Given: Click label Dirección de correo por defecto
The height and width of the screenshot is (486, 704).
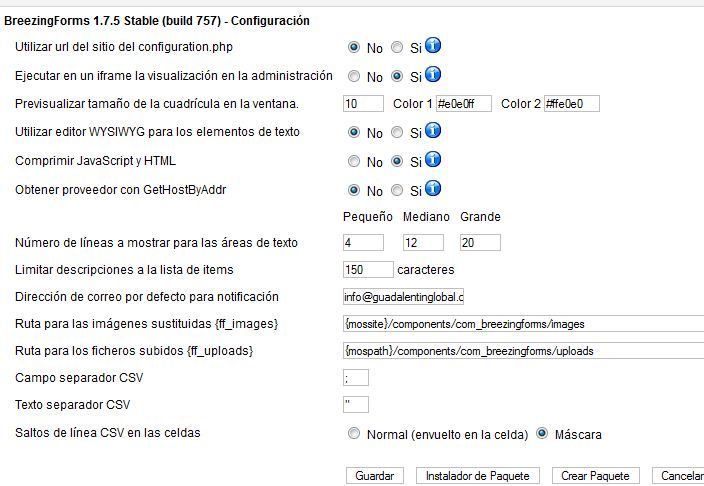Looking at the screenshot, I should (x=147, y=297).
